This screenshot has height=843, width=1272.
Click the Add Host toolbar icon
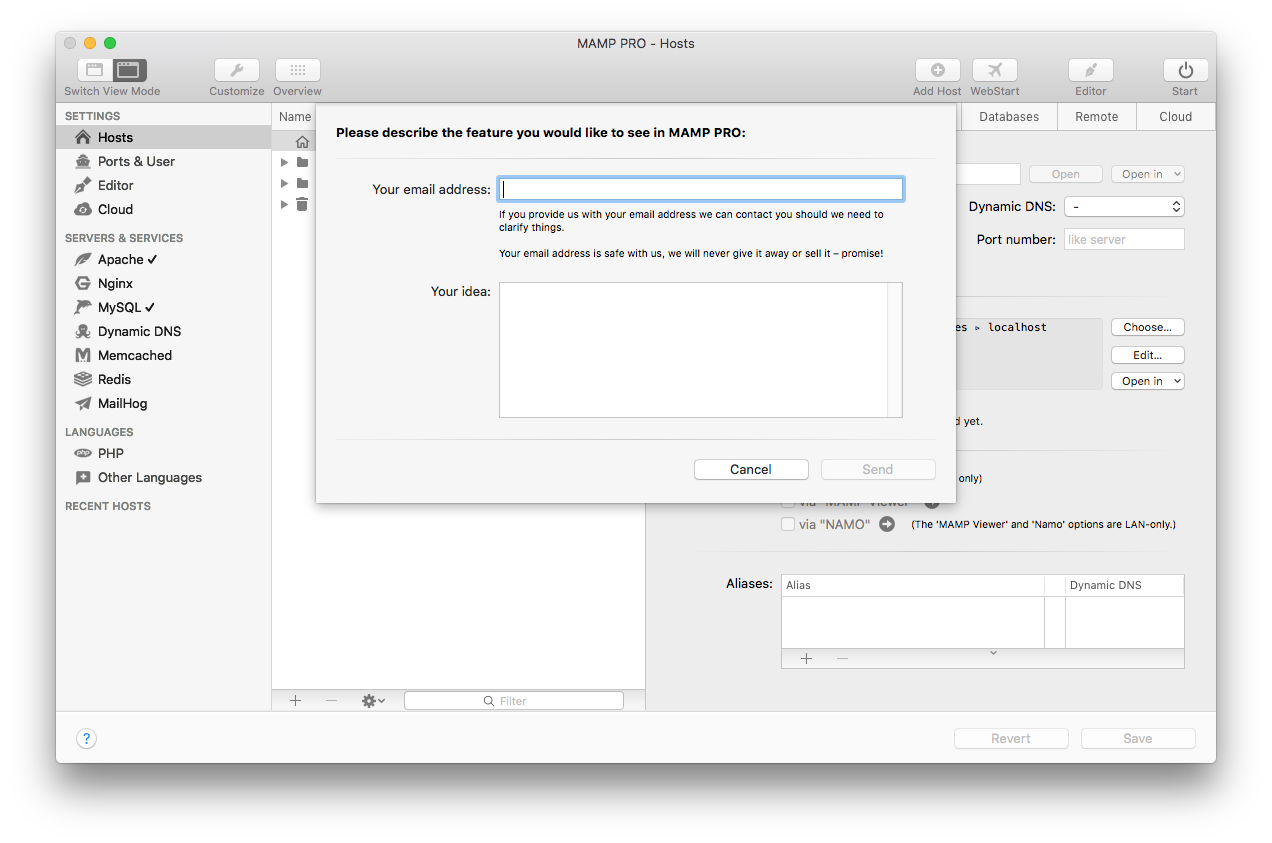pyautogui.click(x=937, y=70)
